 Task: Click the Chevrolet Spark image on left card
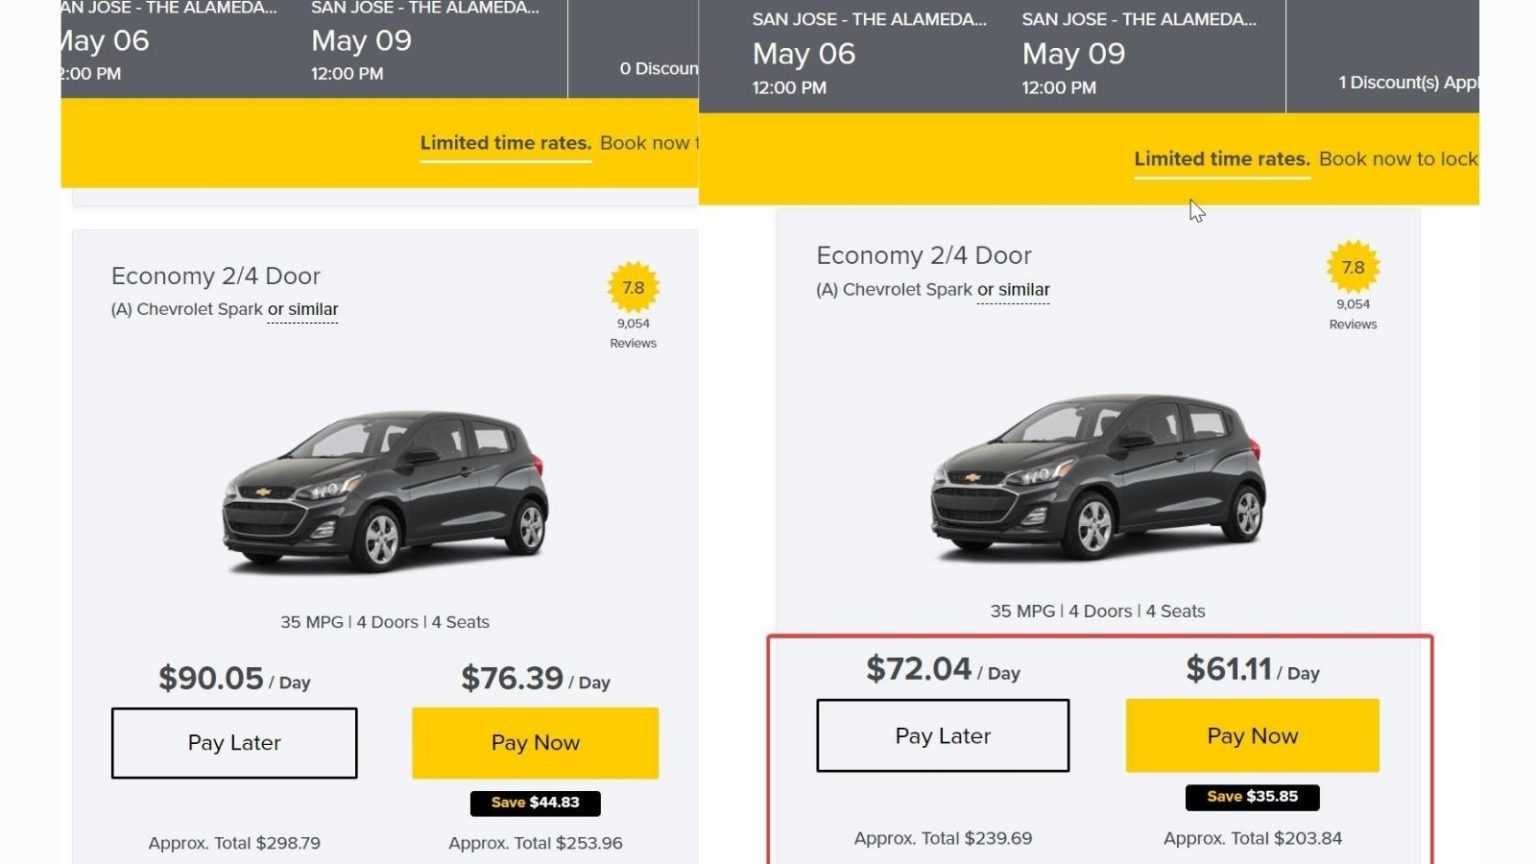click(385, 490)
